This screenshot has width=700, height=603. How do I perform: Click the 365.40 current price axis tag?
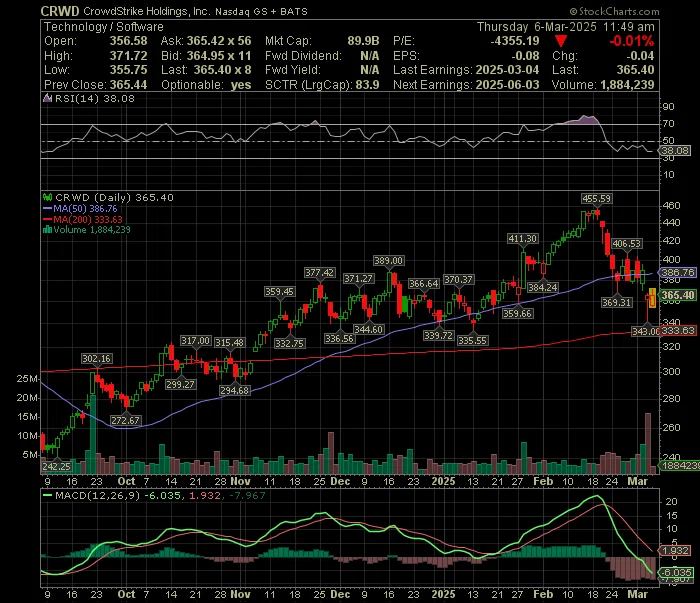[678, 295]
